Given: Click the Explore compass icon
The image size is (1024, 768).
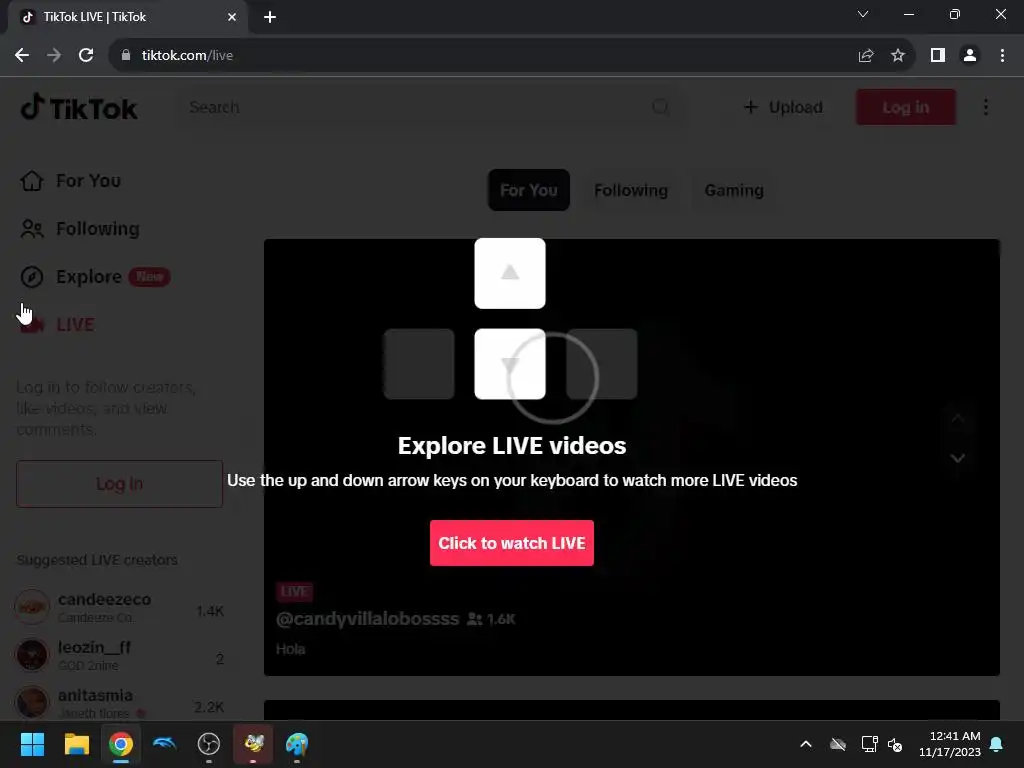Looking at the screenshot, I should tap(31, 277).
